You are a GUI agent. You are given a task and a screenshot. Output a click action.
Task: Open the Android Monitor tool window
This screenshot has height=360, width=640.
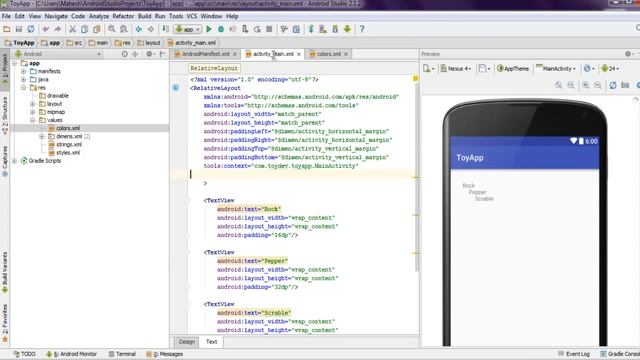[x=71, y=354]
